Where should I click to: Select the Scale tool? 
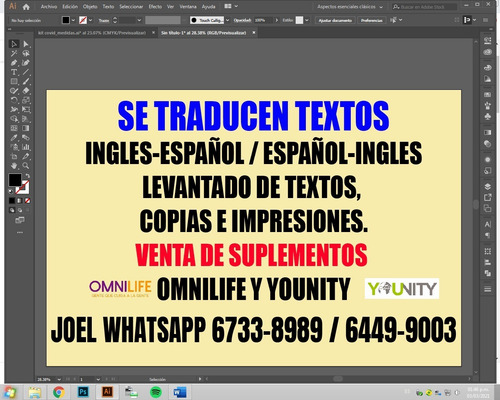tap(26, 100)
